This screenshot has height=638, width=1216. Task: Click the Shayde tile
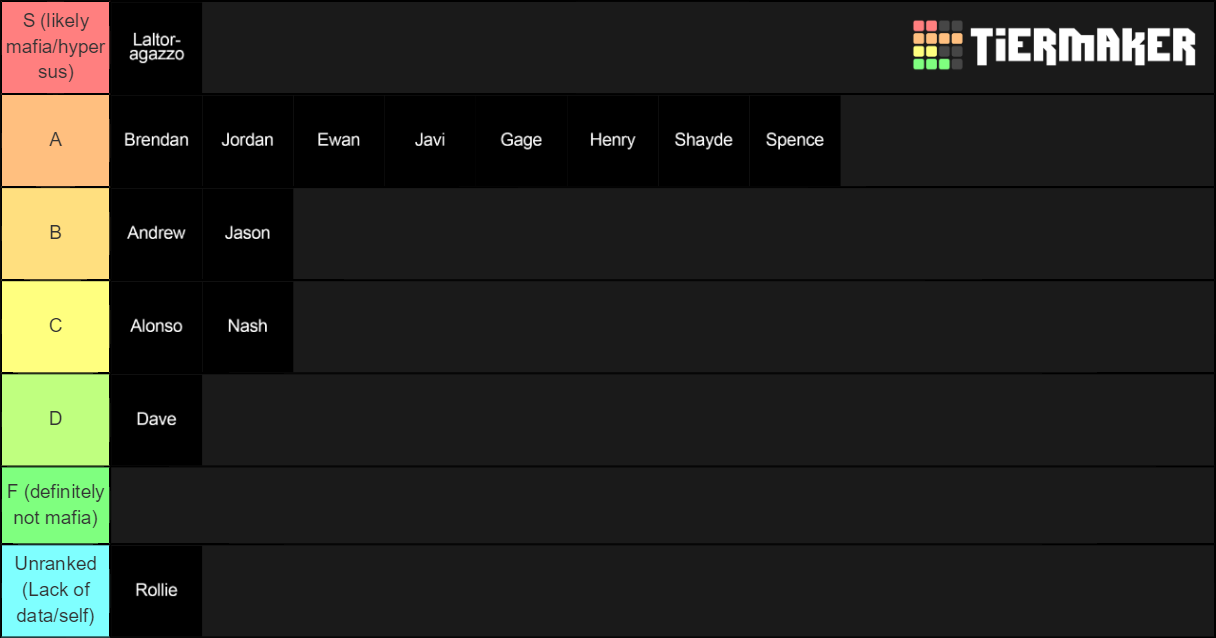[703, 140]
